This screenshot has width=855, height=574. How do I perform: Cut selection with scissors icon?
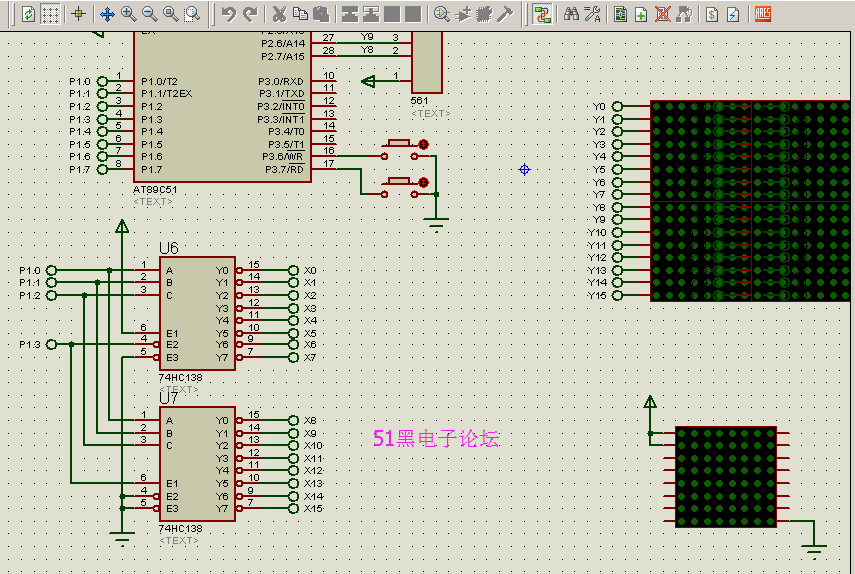(x=279, y=14)
